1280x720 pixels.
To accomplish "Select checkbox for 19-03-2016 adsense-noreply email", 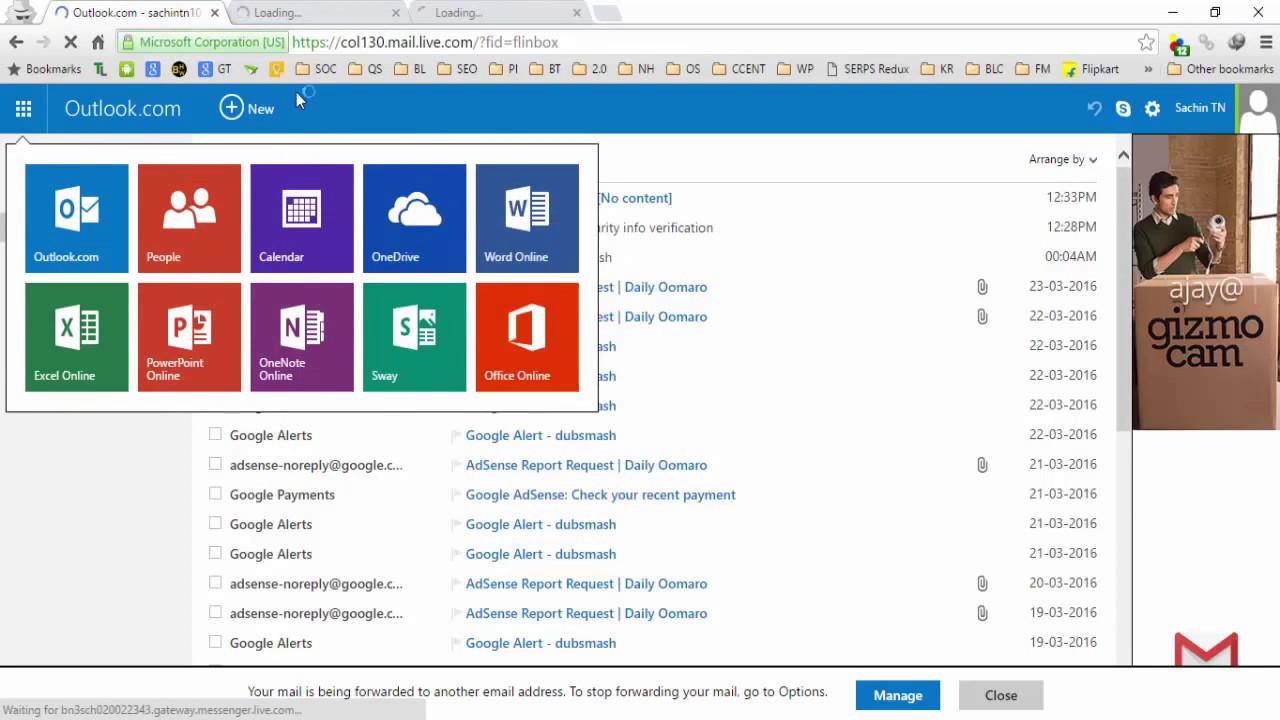I will tap(215, 612).
